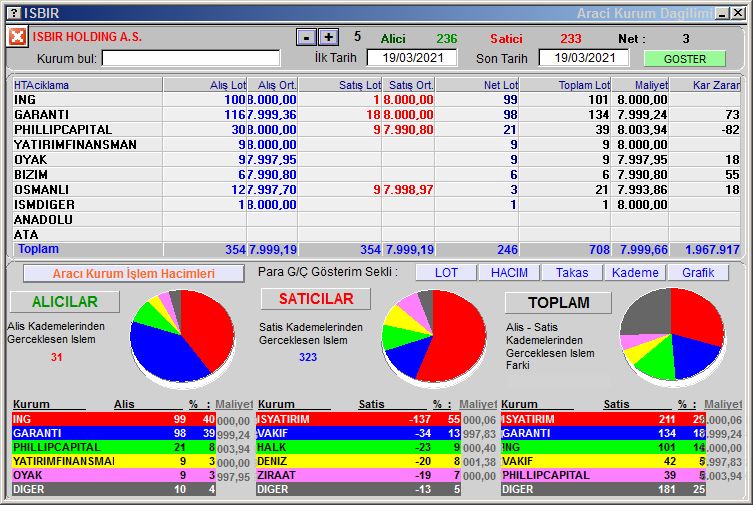Sort by Toplam Lot column header
Screen dimensions: 753x505
pyautogui.click(x=565, y=85)
